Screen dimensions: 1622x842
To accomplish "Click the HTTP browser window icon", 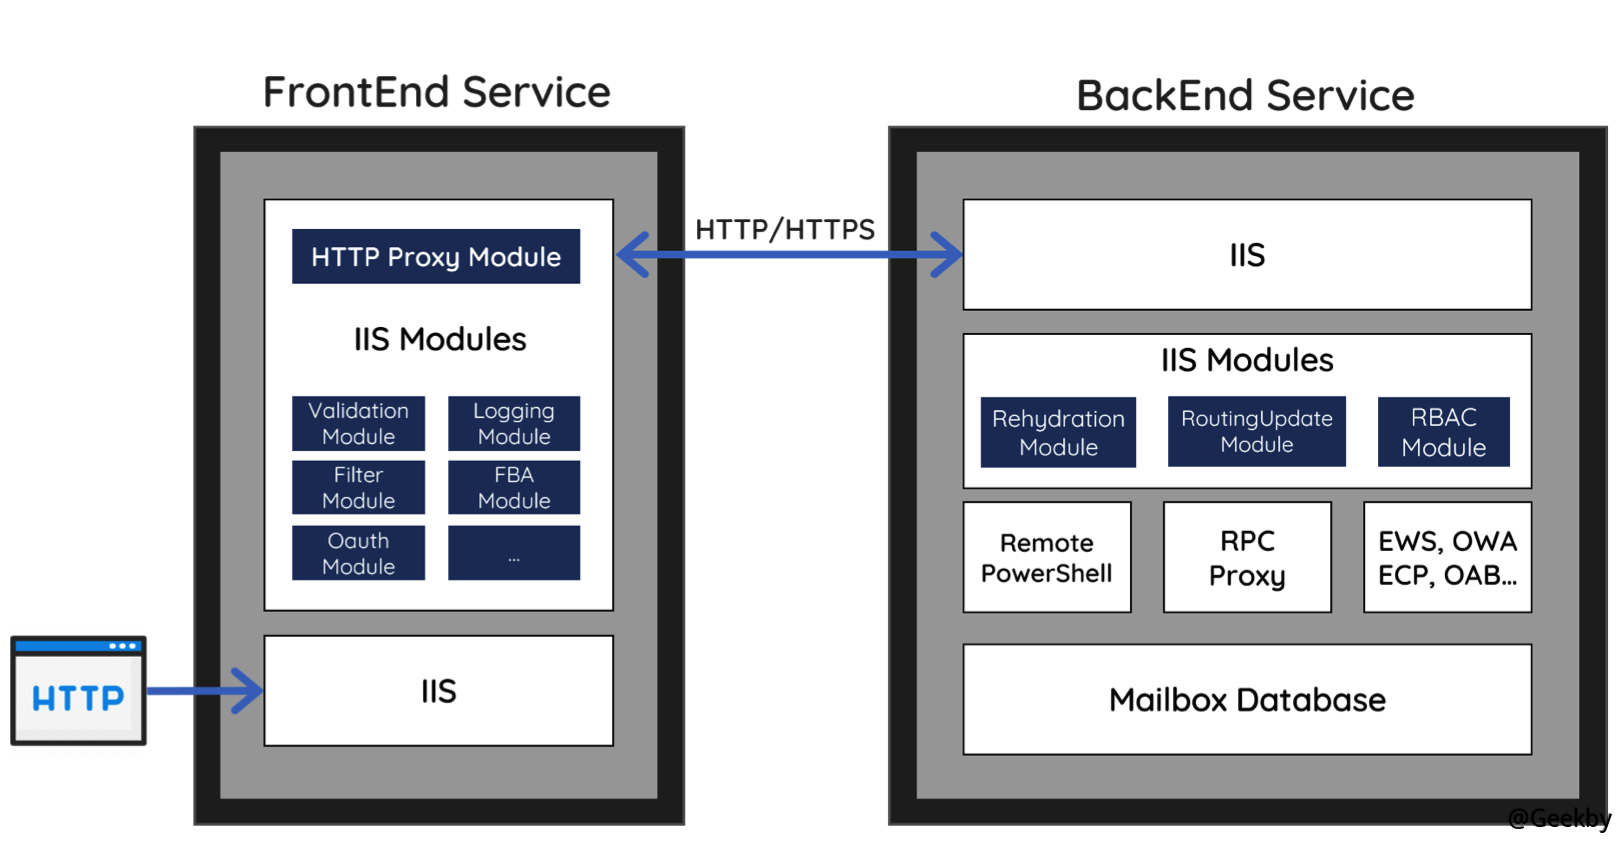I will click(78, 690).
